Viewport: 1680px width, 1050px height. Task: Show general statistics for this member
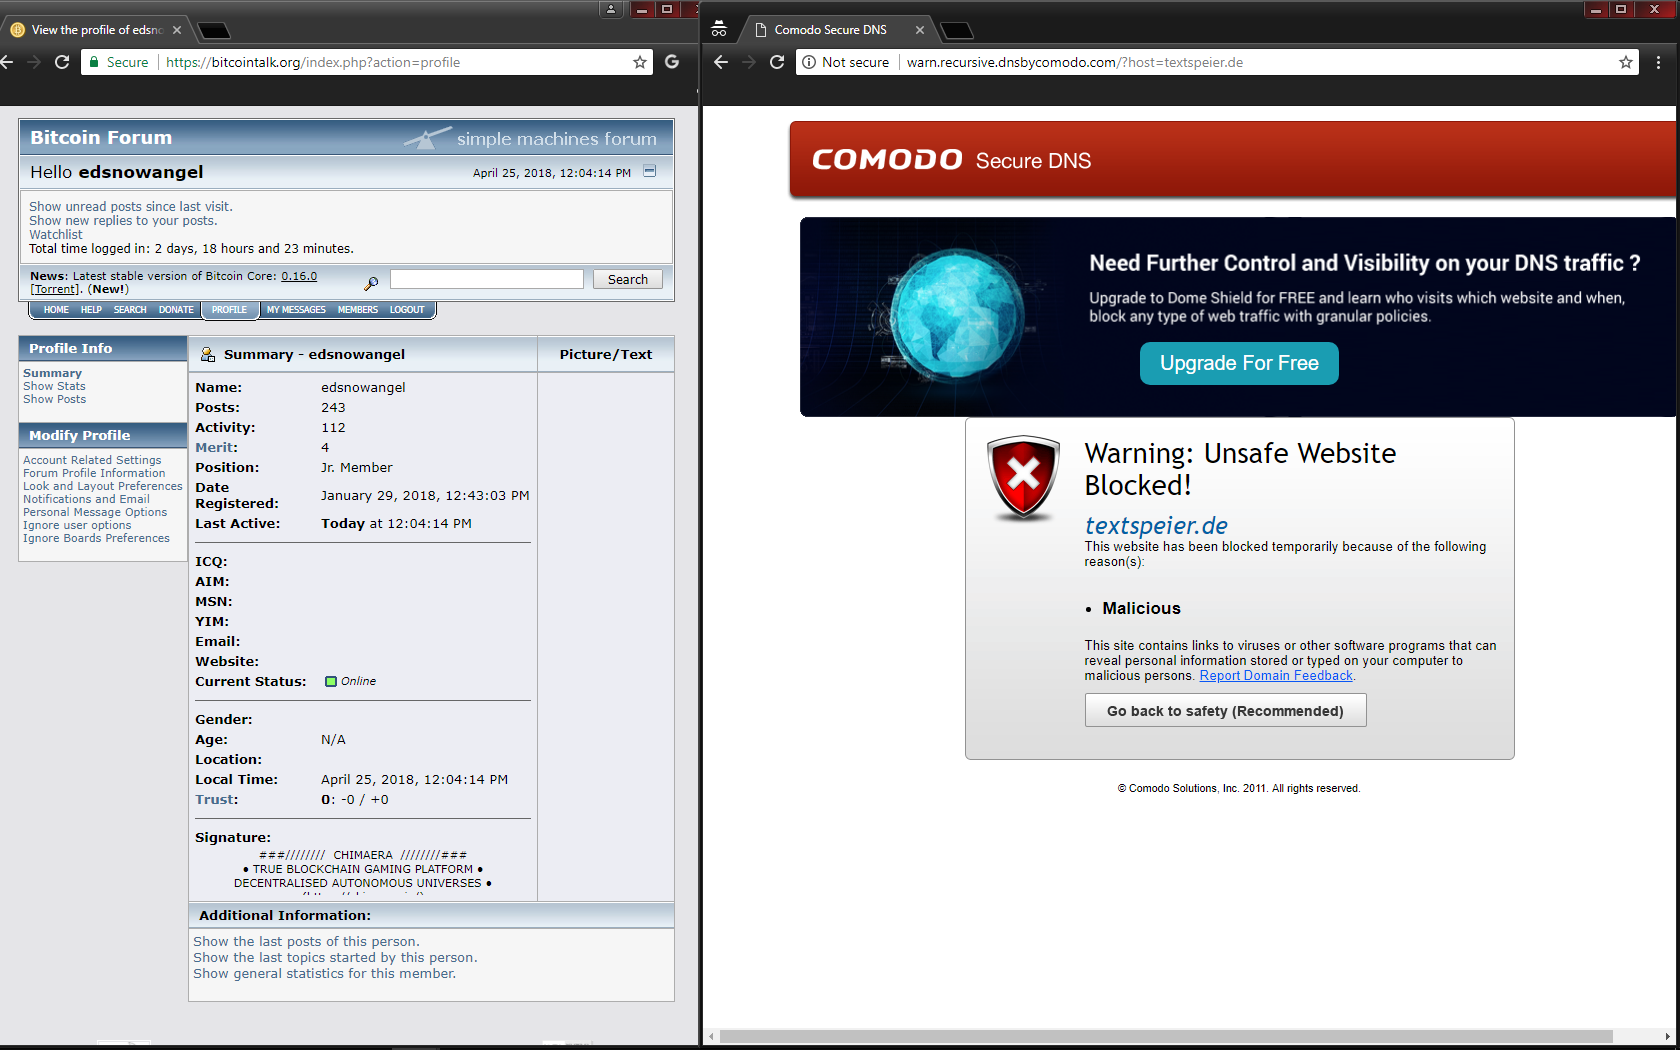324,974
